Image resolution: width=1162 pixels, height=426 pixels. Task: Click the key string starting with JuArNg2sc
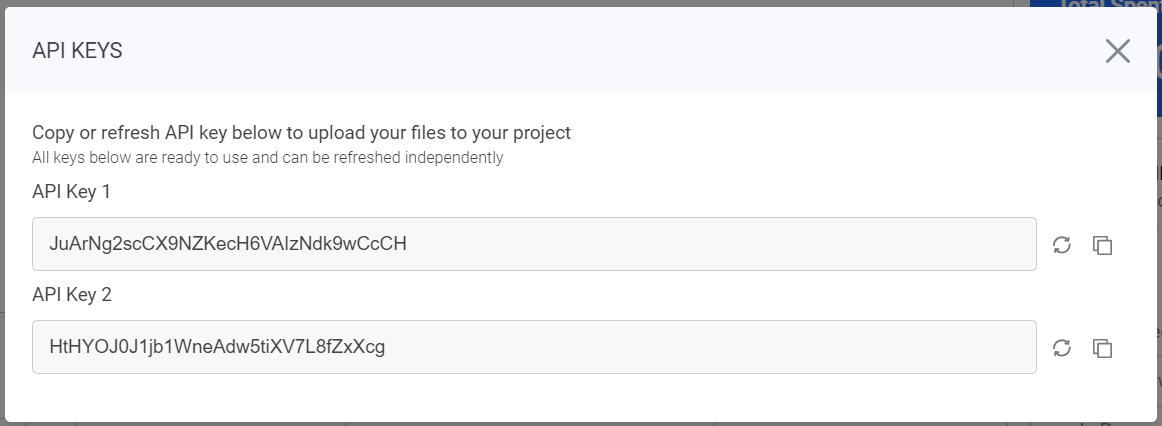click(228, 244)
